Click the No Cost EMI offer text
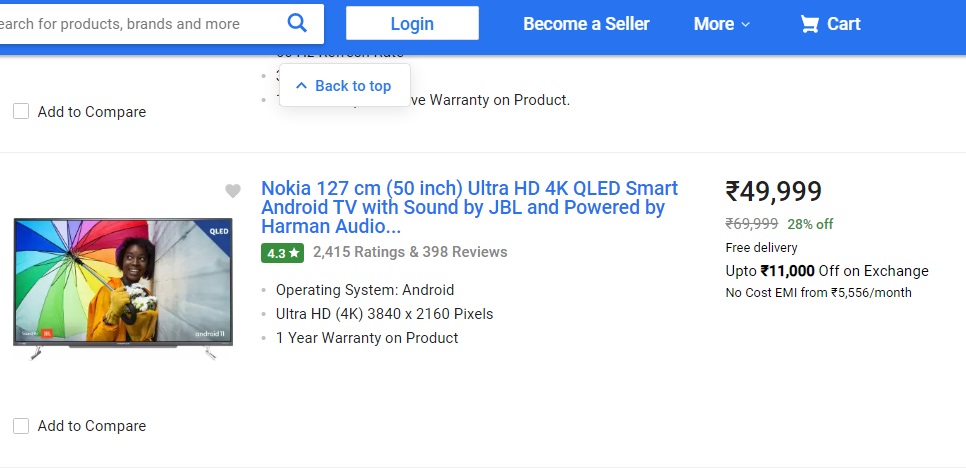The image size is (966, 468). [818, 293]
